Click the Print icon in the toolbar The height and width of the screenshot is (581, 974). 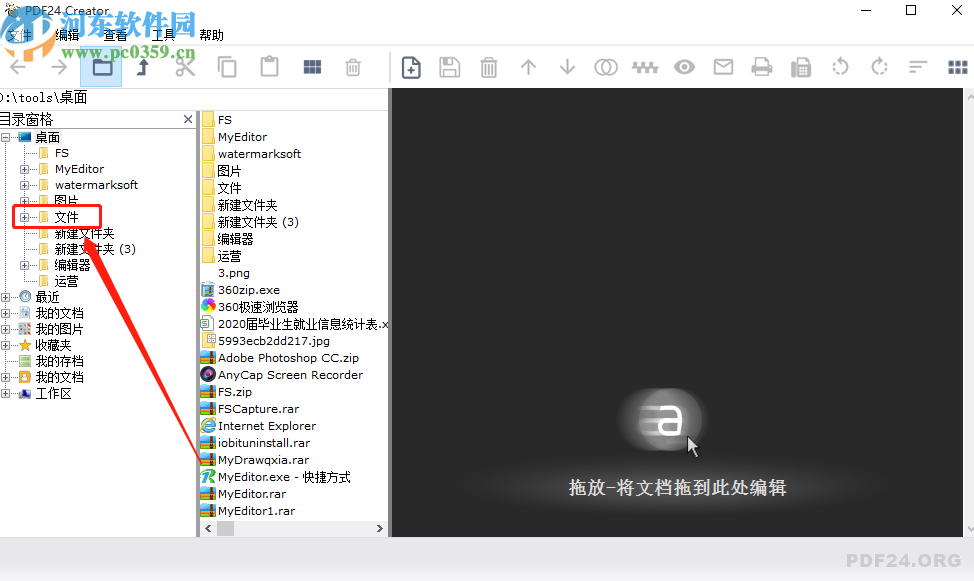point(761,67)
